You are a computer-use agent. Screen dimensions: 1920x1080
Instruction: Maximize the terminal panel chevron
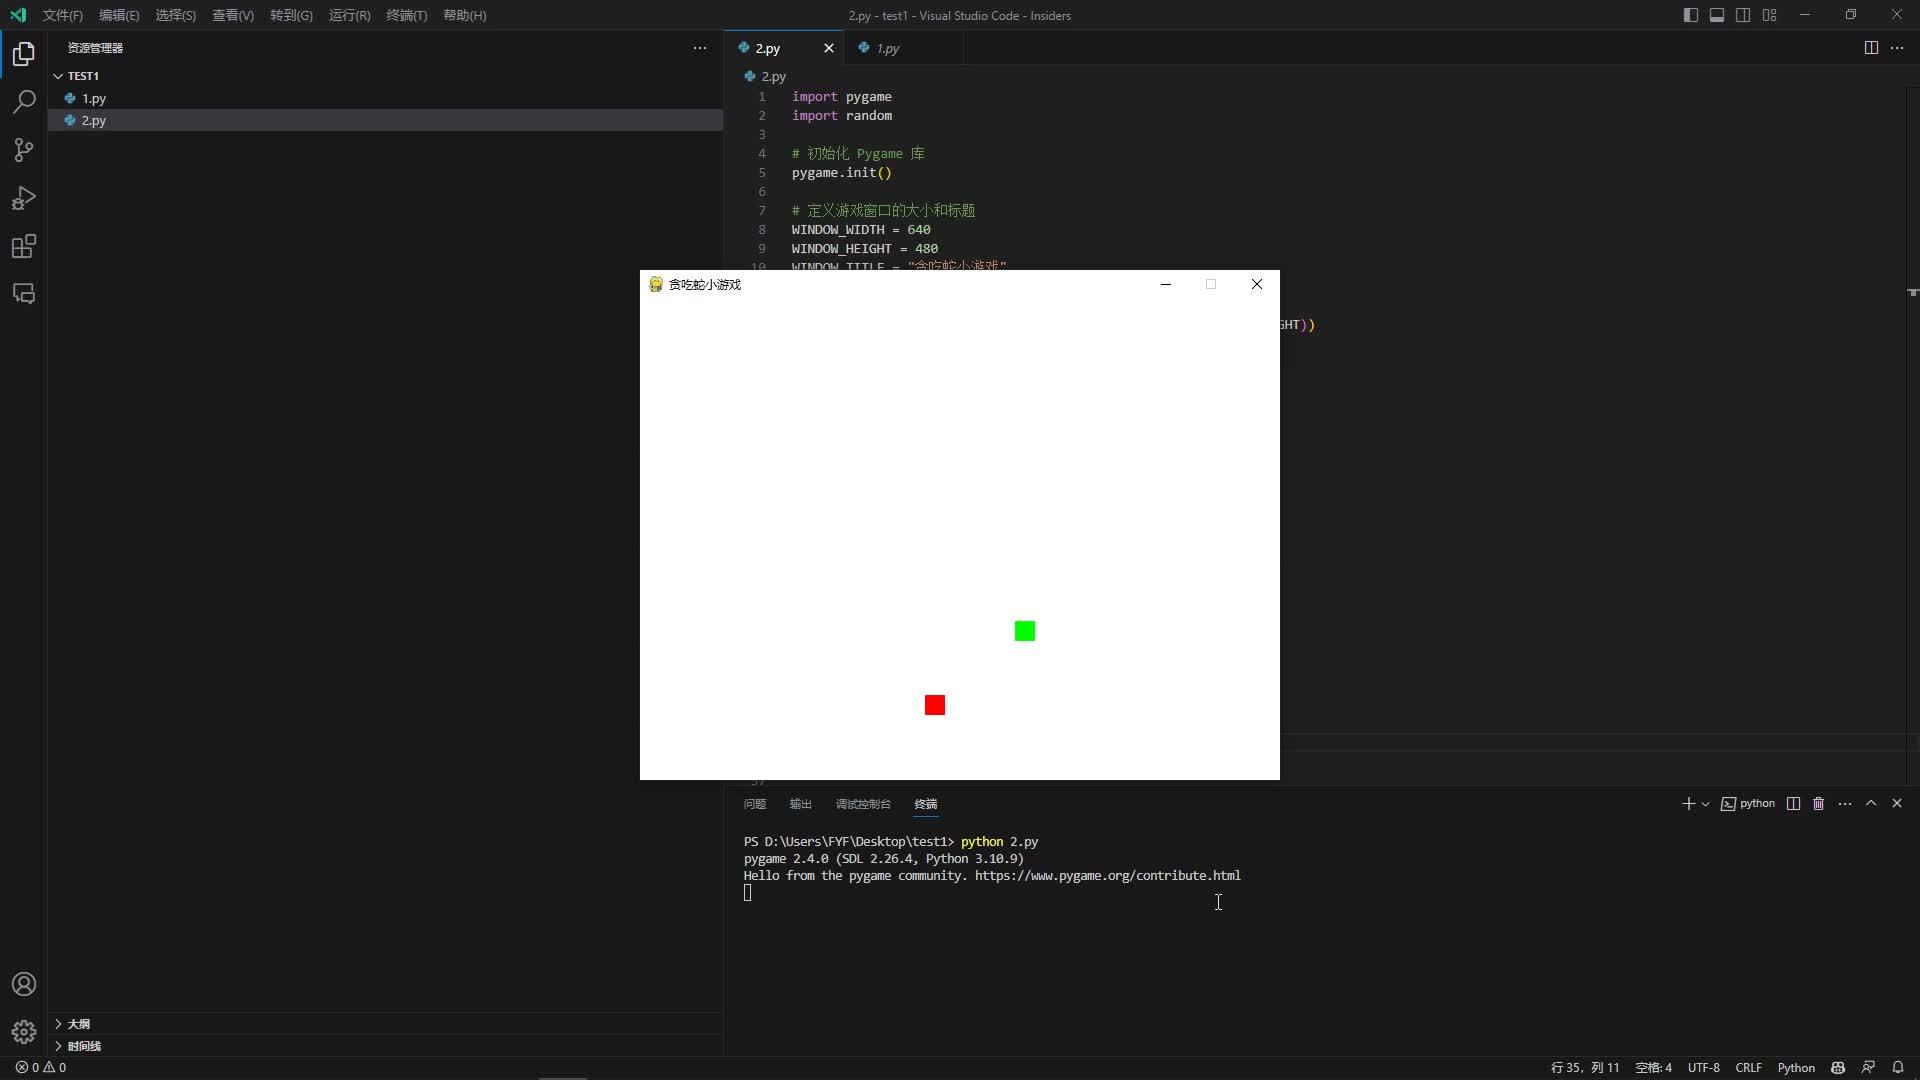click(1871, 803)
